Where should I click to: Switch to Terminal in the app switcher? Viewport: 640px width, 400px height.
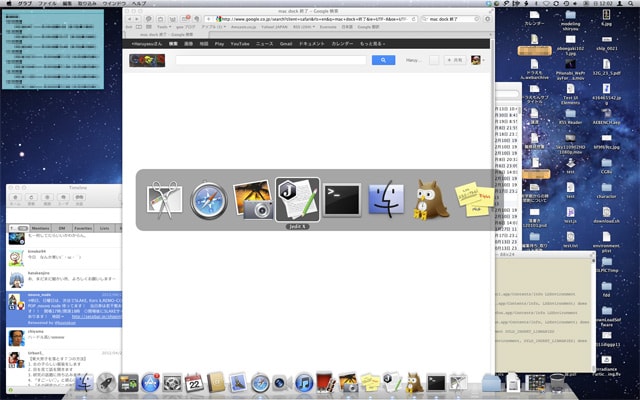342,200
